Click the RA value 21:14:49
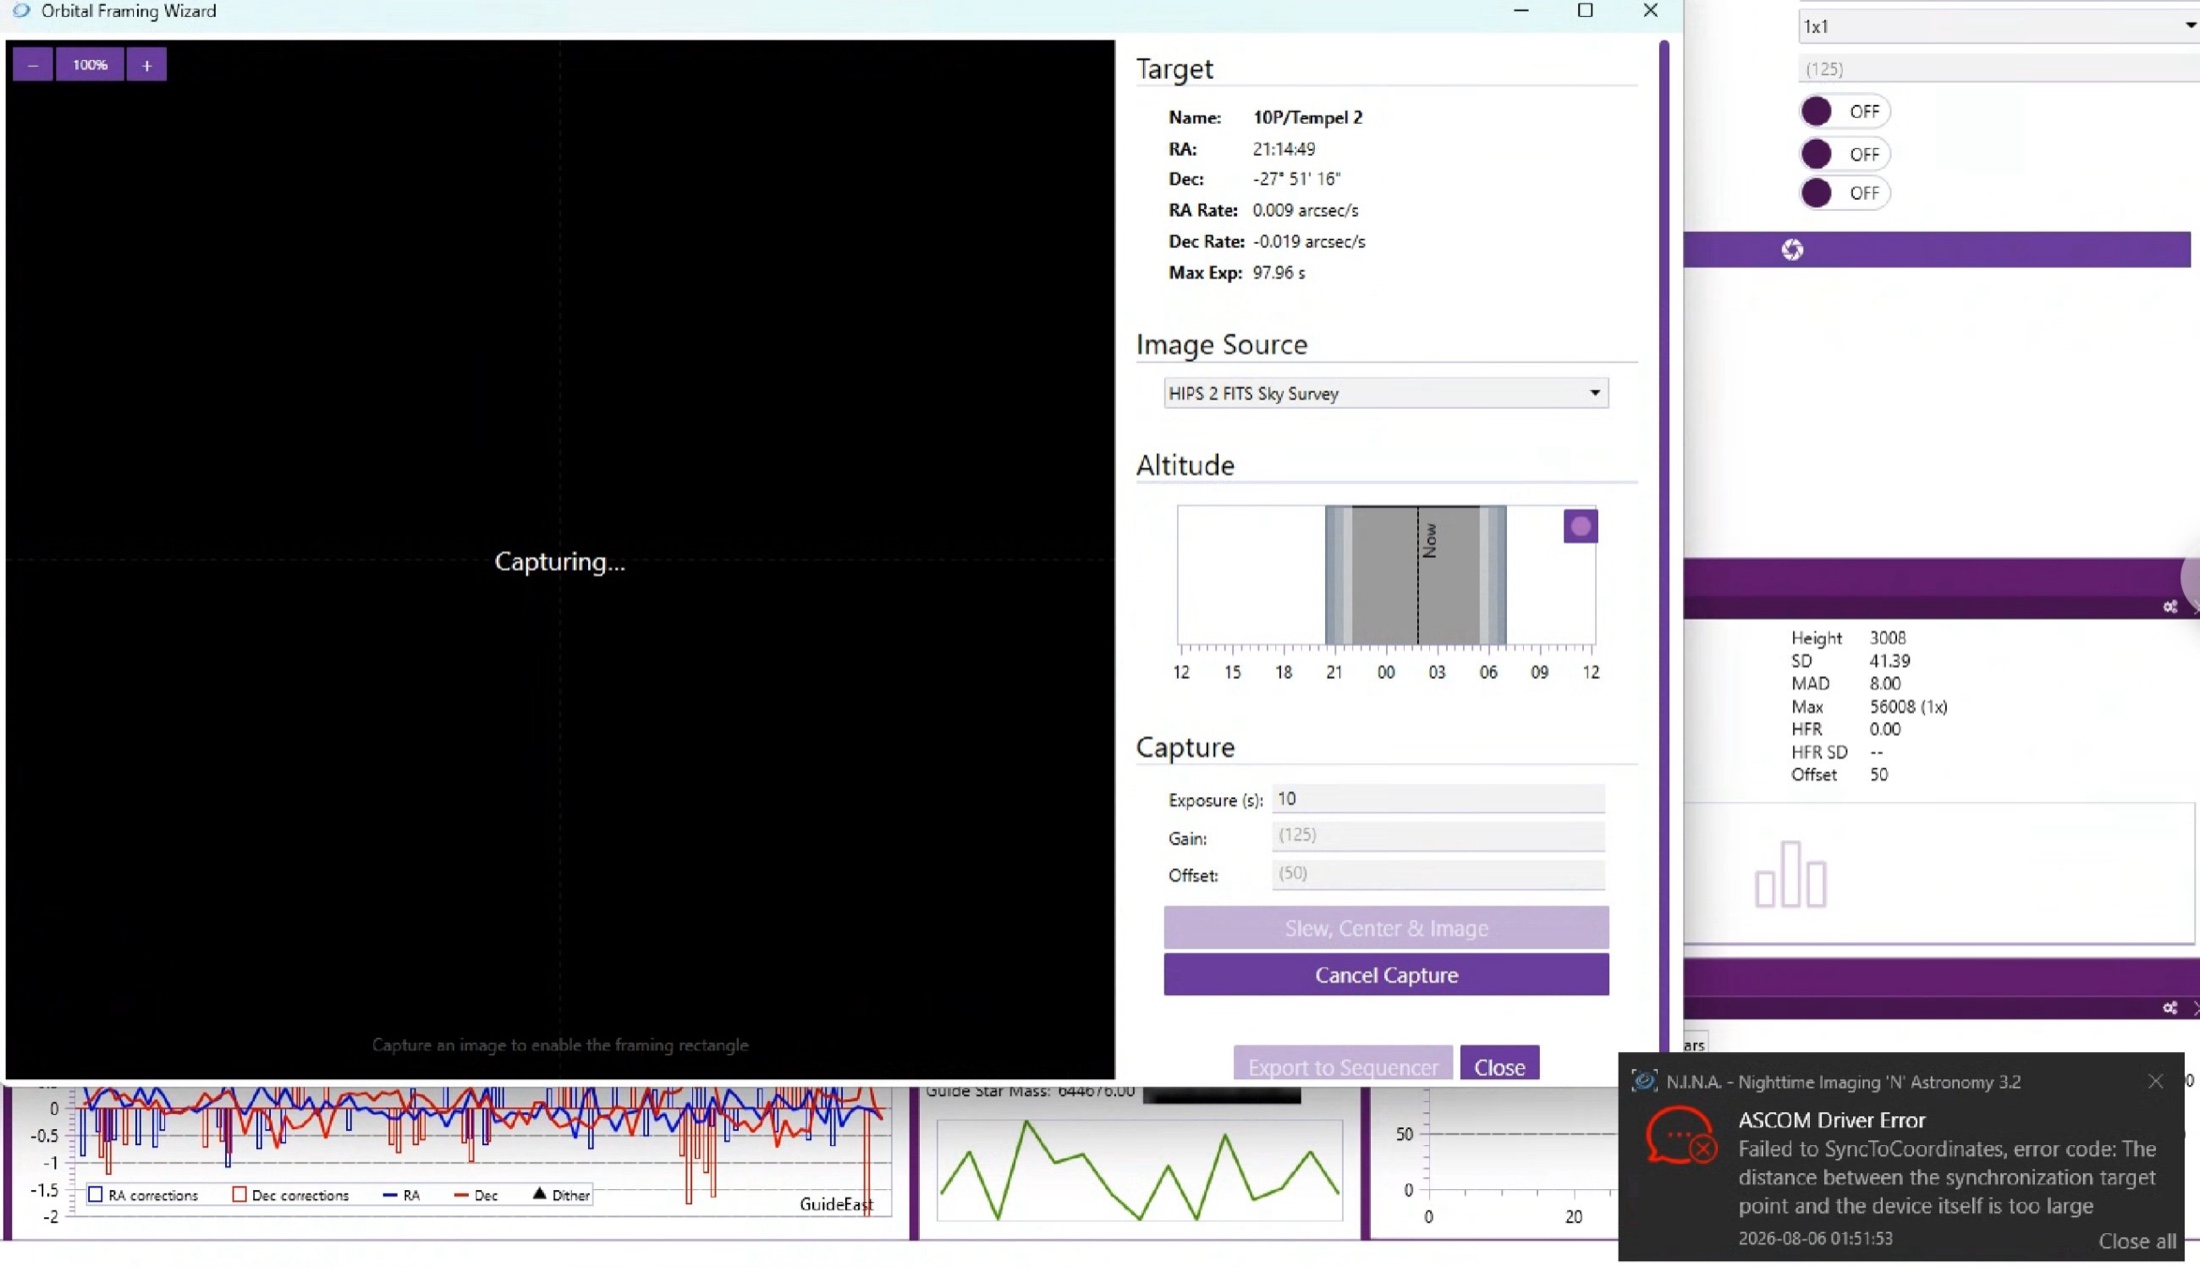This screenshot has height=1268, width=2200. [1284, 149]
